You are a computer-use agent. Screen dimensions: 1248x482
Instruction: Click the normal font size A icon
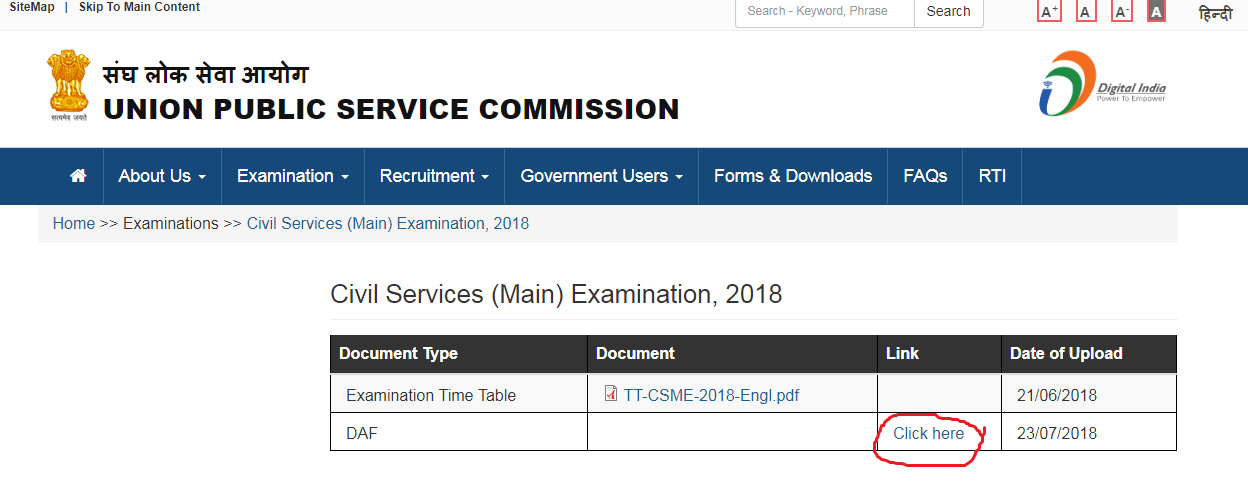pos(1086,12)
